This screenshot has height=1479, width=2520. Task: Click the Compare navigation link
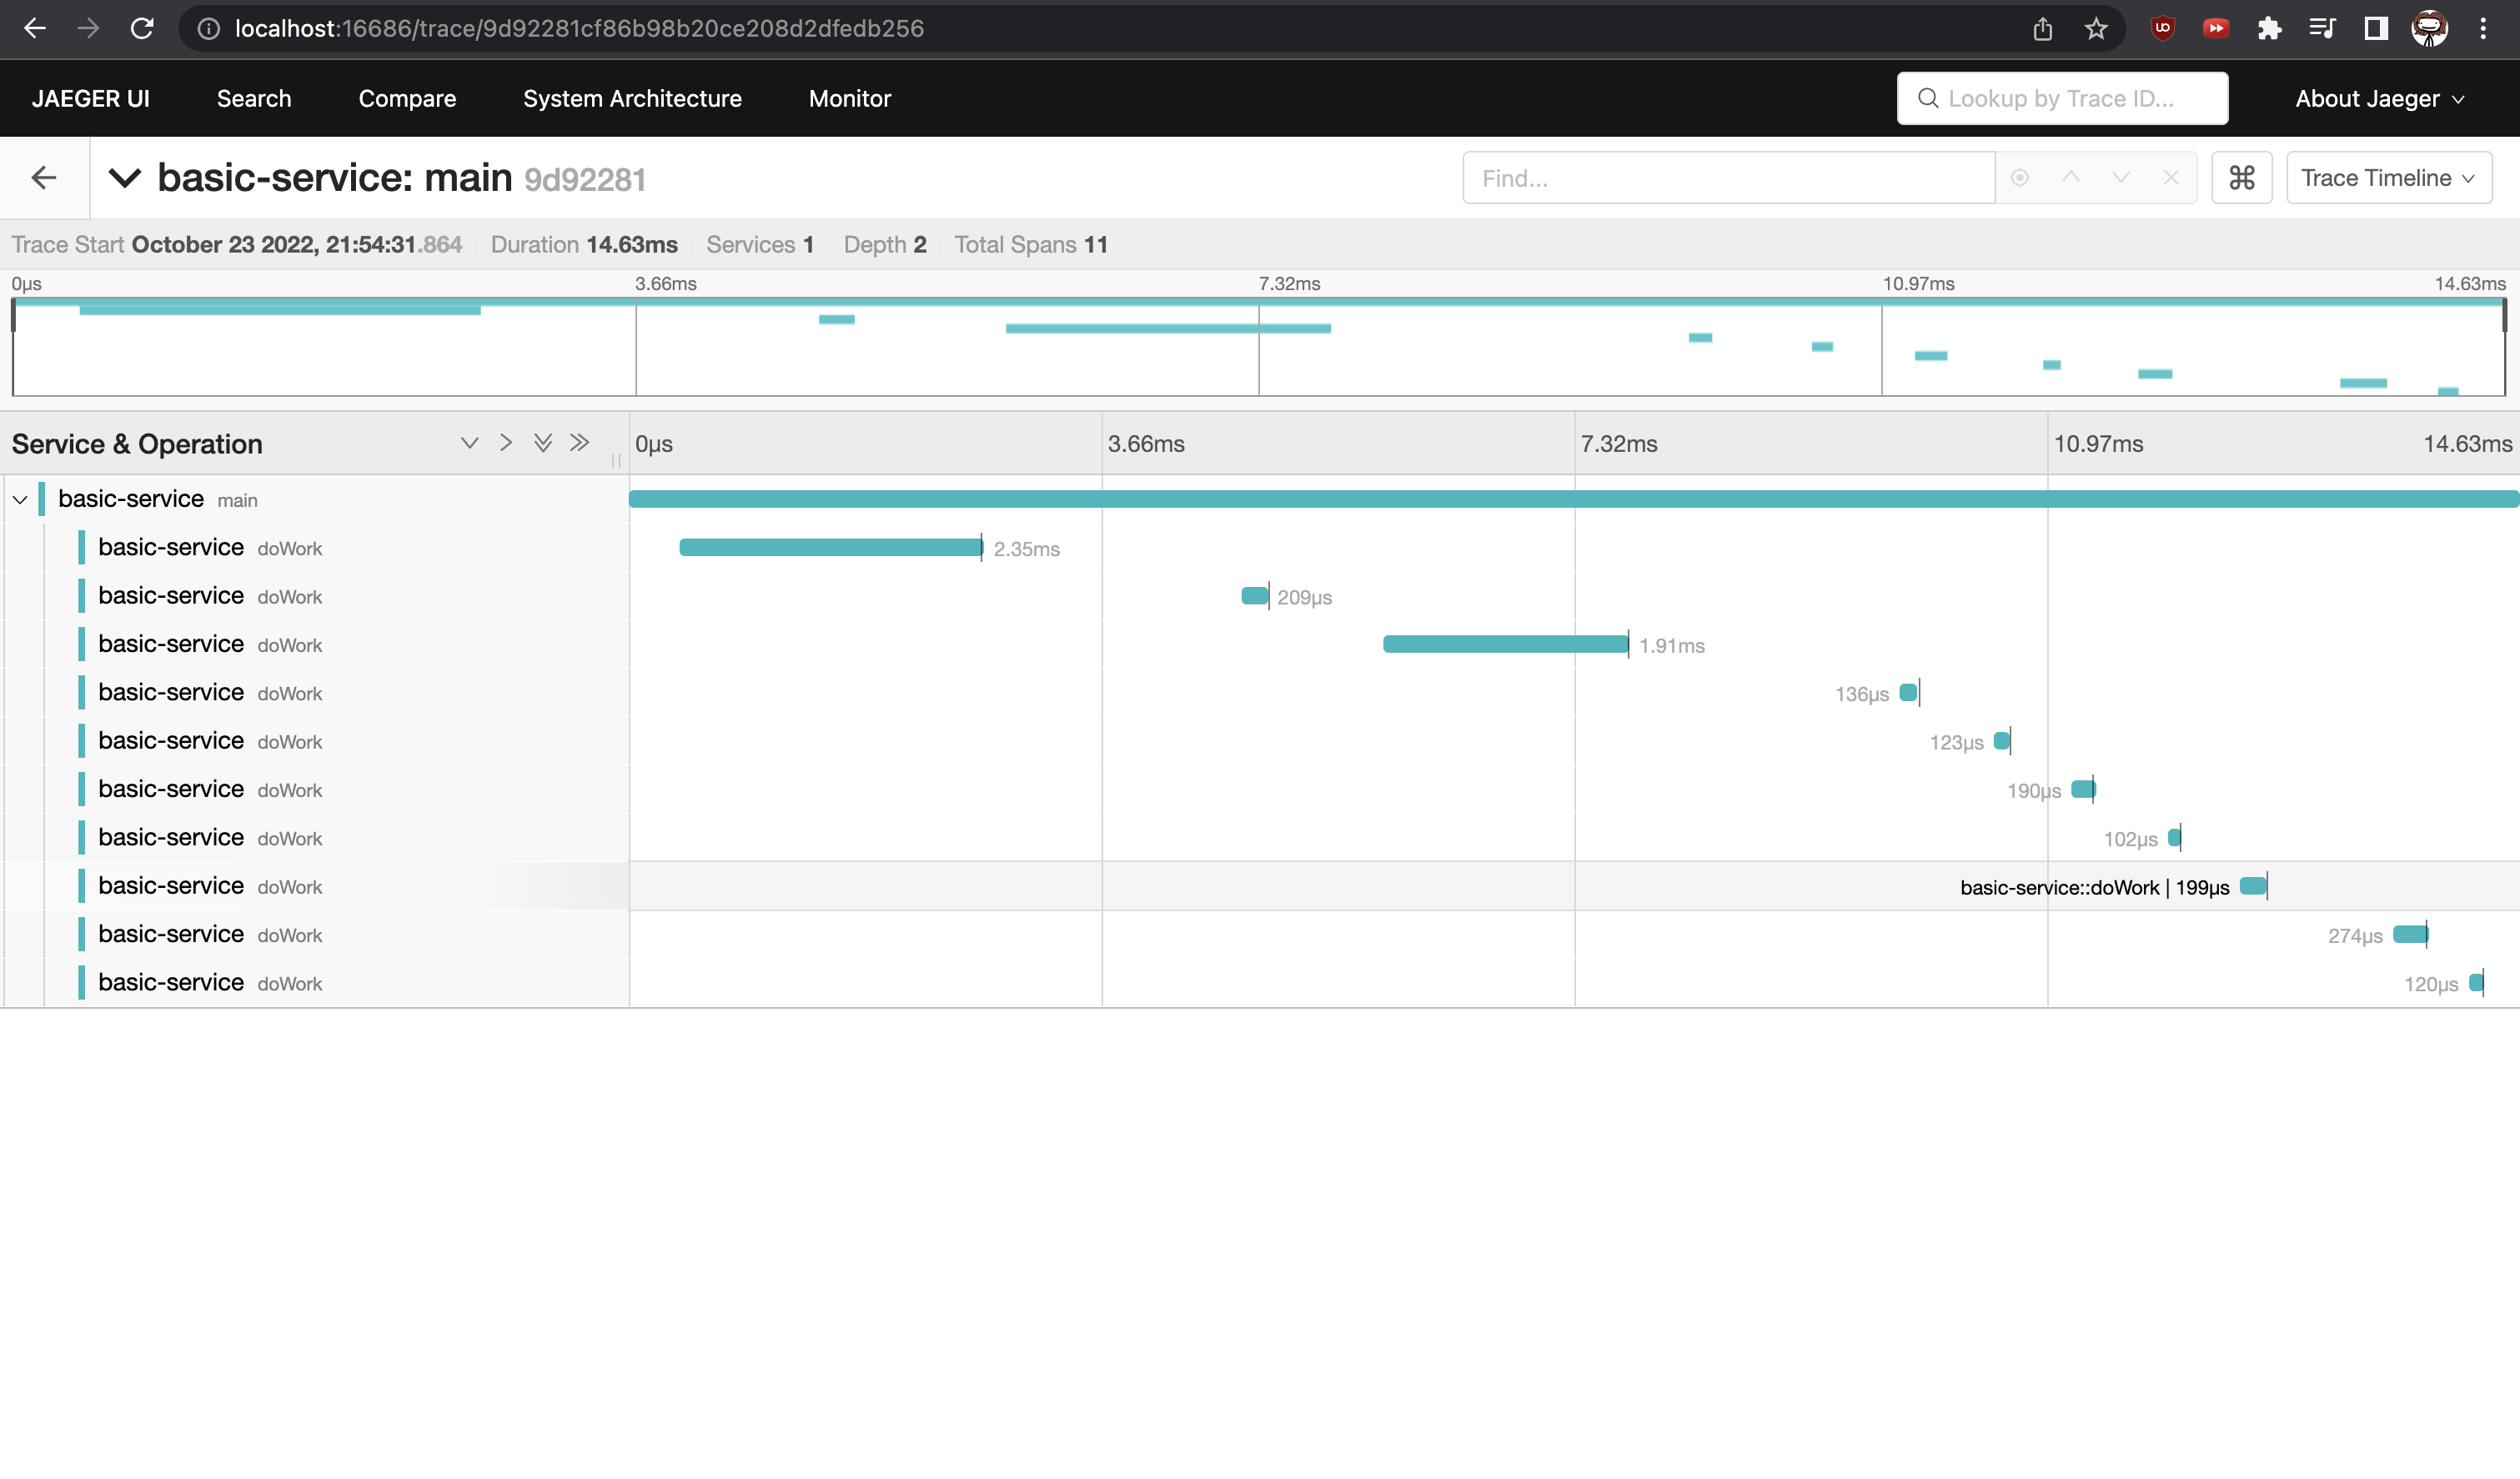tap(407, 98)
